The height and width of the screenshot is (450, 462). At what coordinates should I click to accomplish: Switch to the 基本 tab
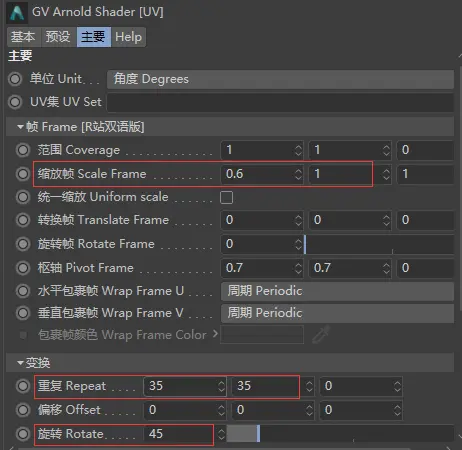24,37
